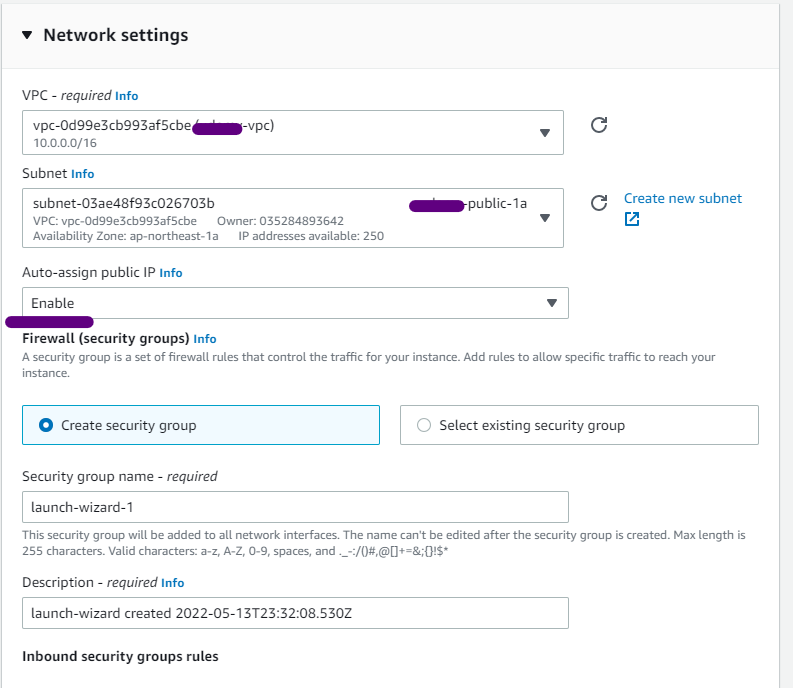Open Info link for Auto-assign public IP
Viewport: 793px width, 688px height.
click(171, 273)
